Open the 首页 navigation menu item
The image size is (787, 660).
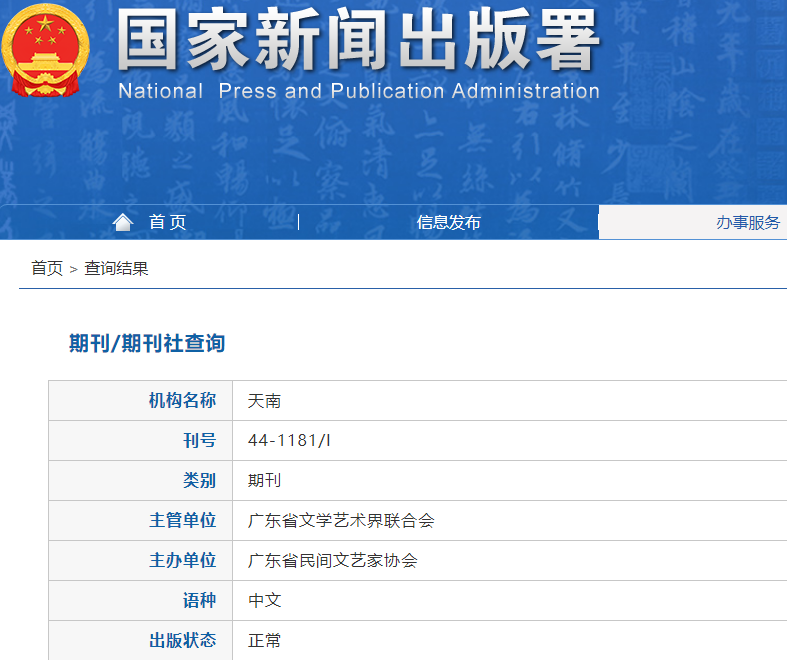[x=167, y=222]
